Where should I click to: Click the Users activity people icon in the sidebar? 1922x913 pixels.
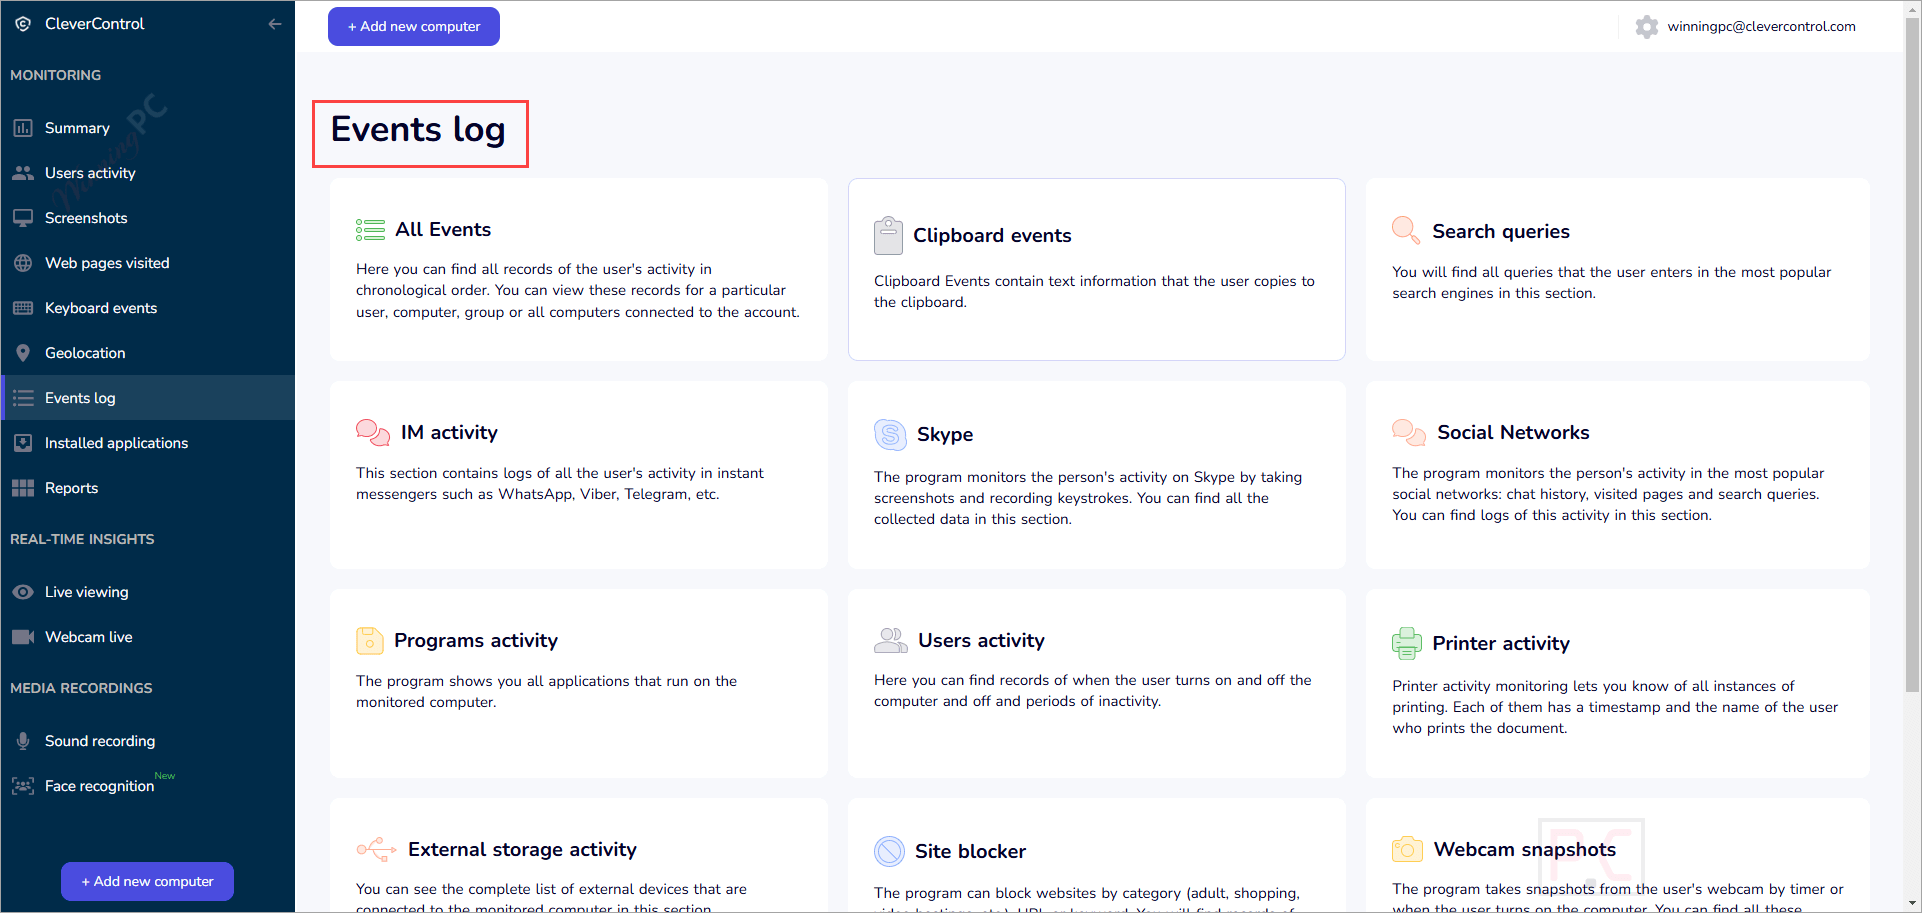(23, 173)
